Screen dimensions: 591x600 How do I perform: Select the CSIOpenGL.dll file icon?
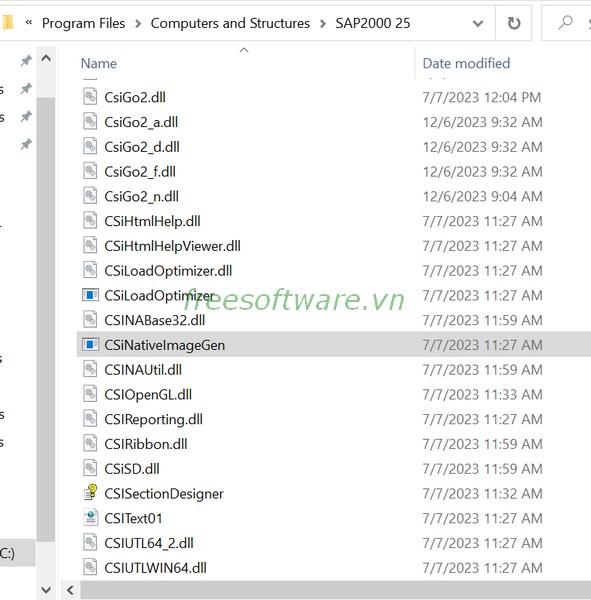click(x=90, y=394)
